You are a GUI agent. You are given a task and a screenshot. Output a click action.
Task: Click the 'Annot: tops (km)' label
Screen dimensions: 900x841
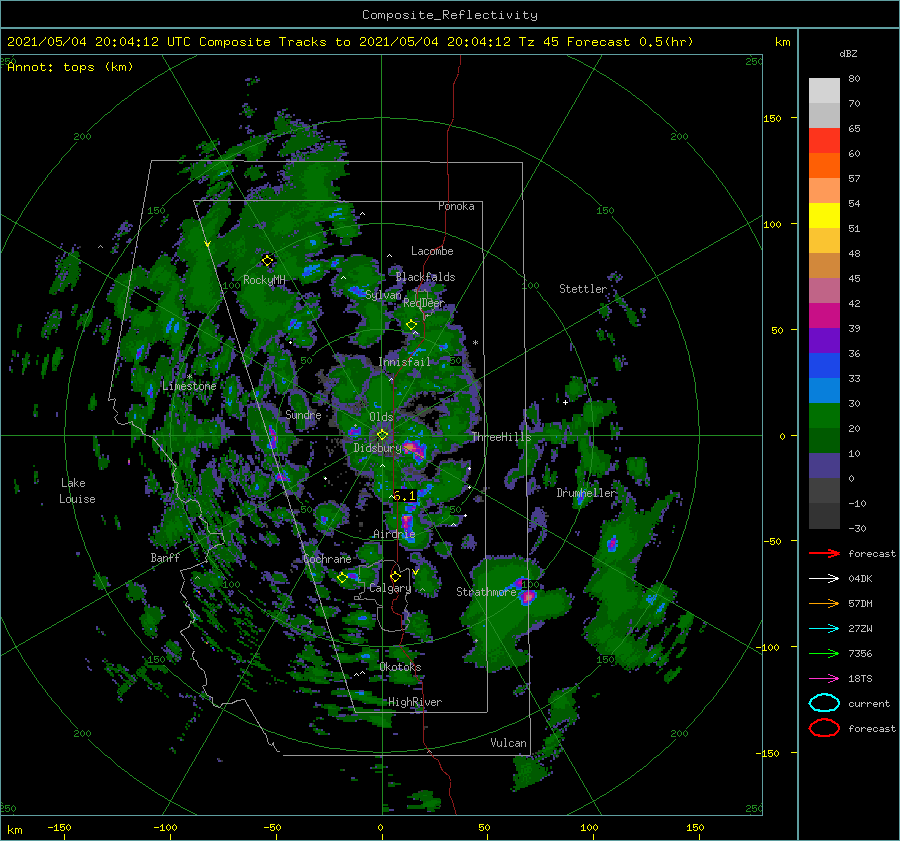(x=70, y=67)
